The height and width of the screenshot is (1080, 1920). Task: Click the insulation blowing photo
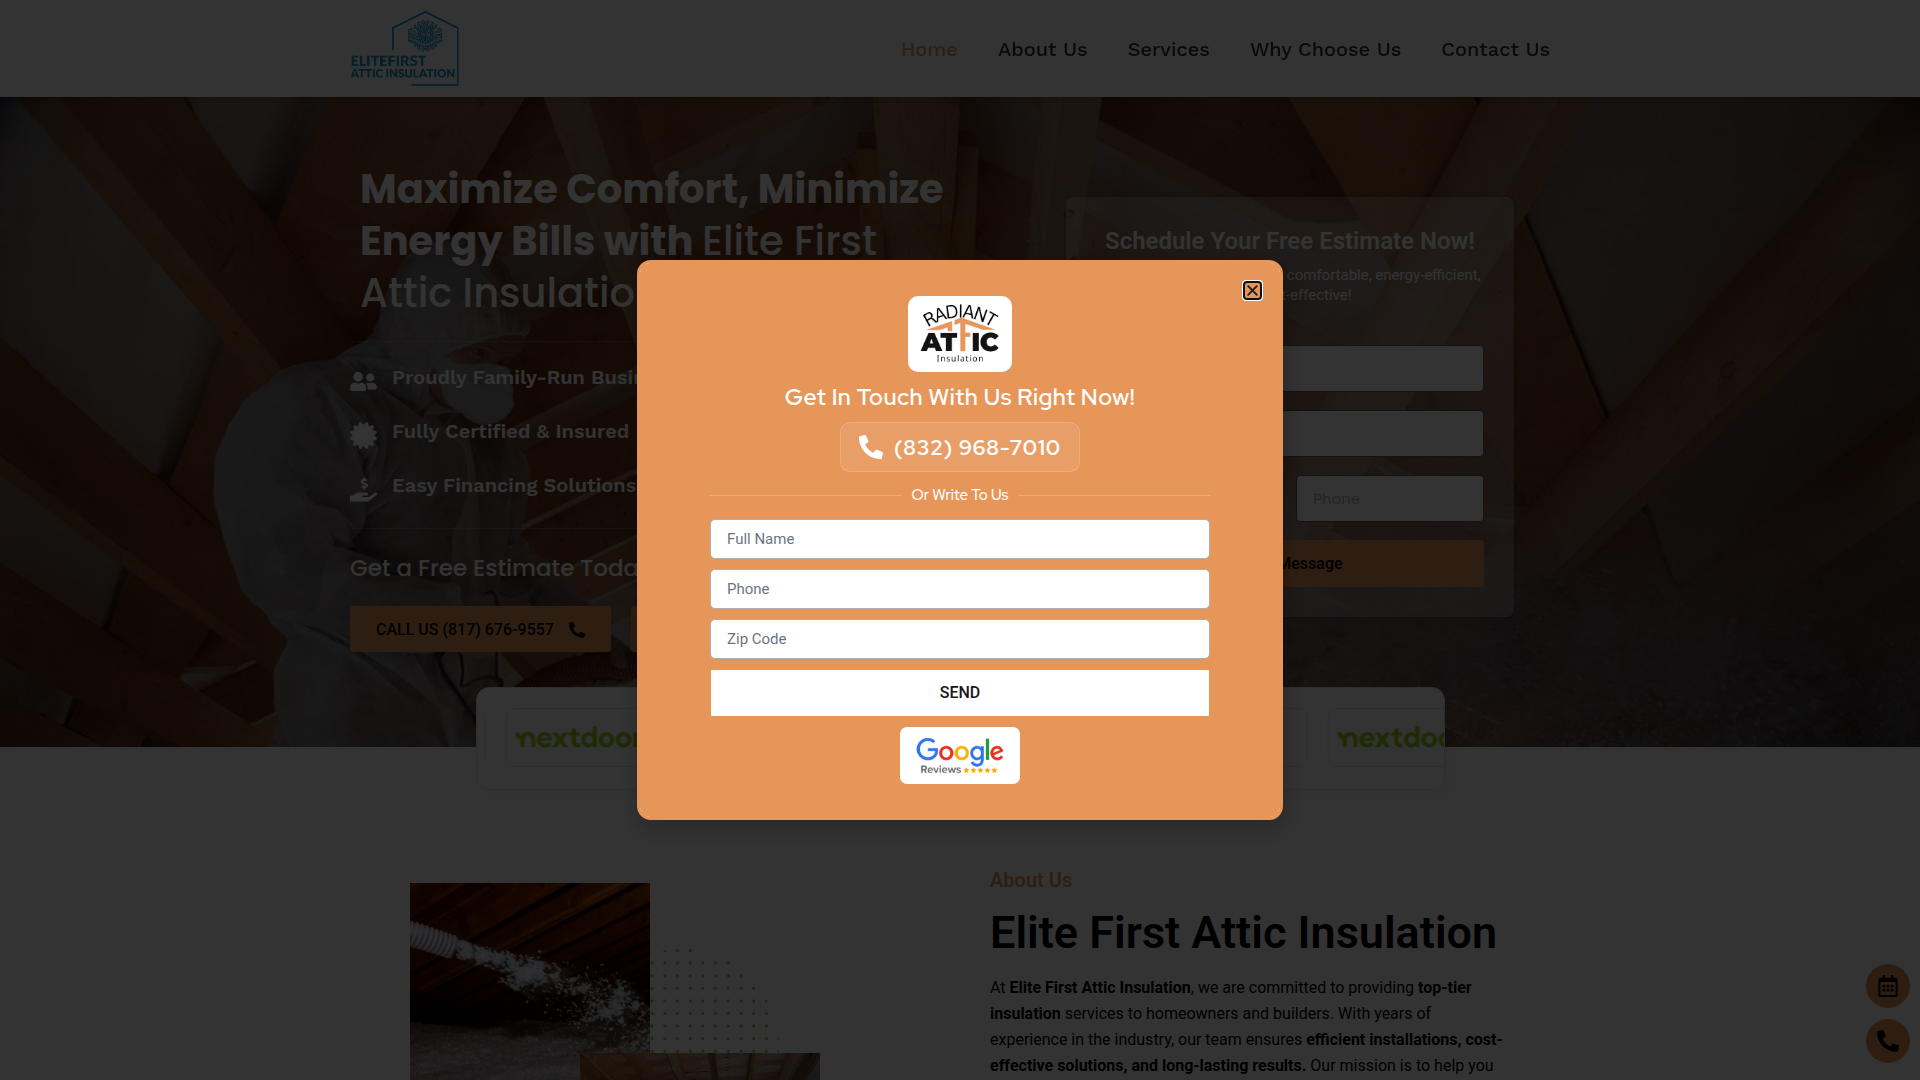pyautogui.click(x=530, y=981)
